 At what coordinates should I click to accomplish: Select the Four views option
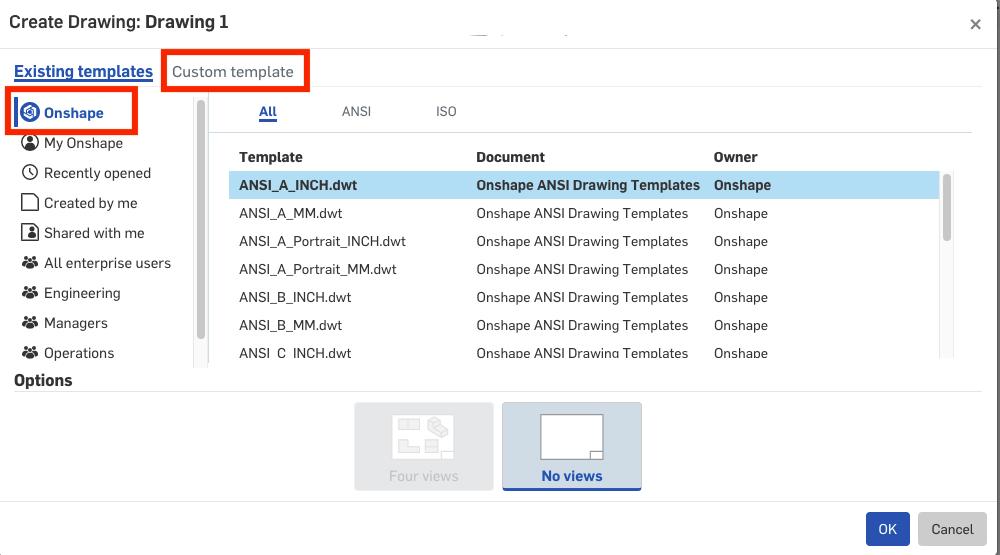pyautogui.click(x=424, y=446)
